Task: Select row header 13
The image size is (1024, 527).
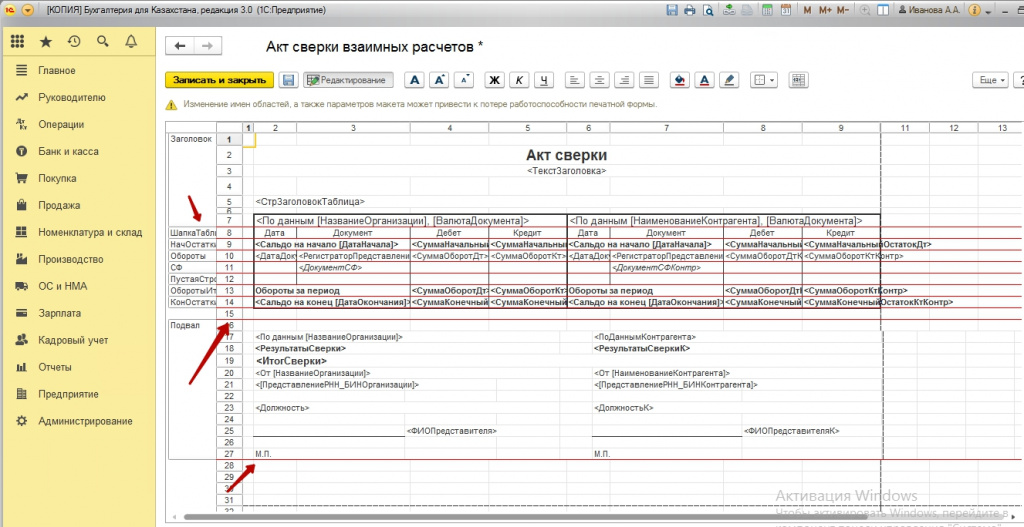Action: [229, 291]
